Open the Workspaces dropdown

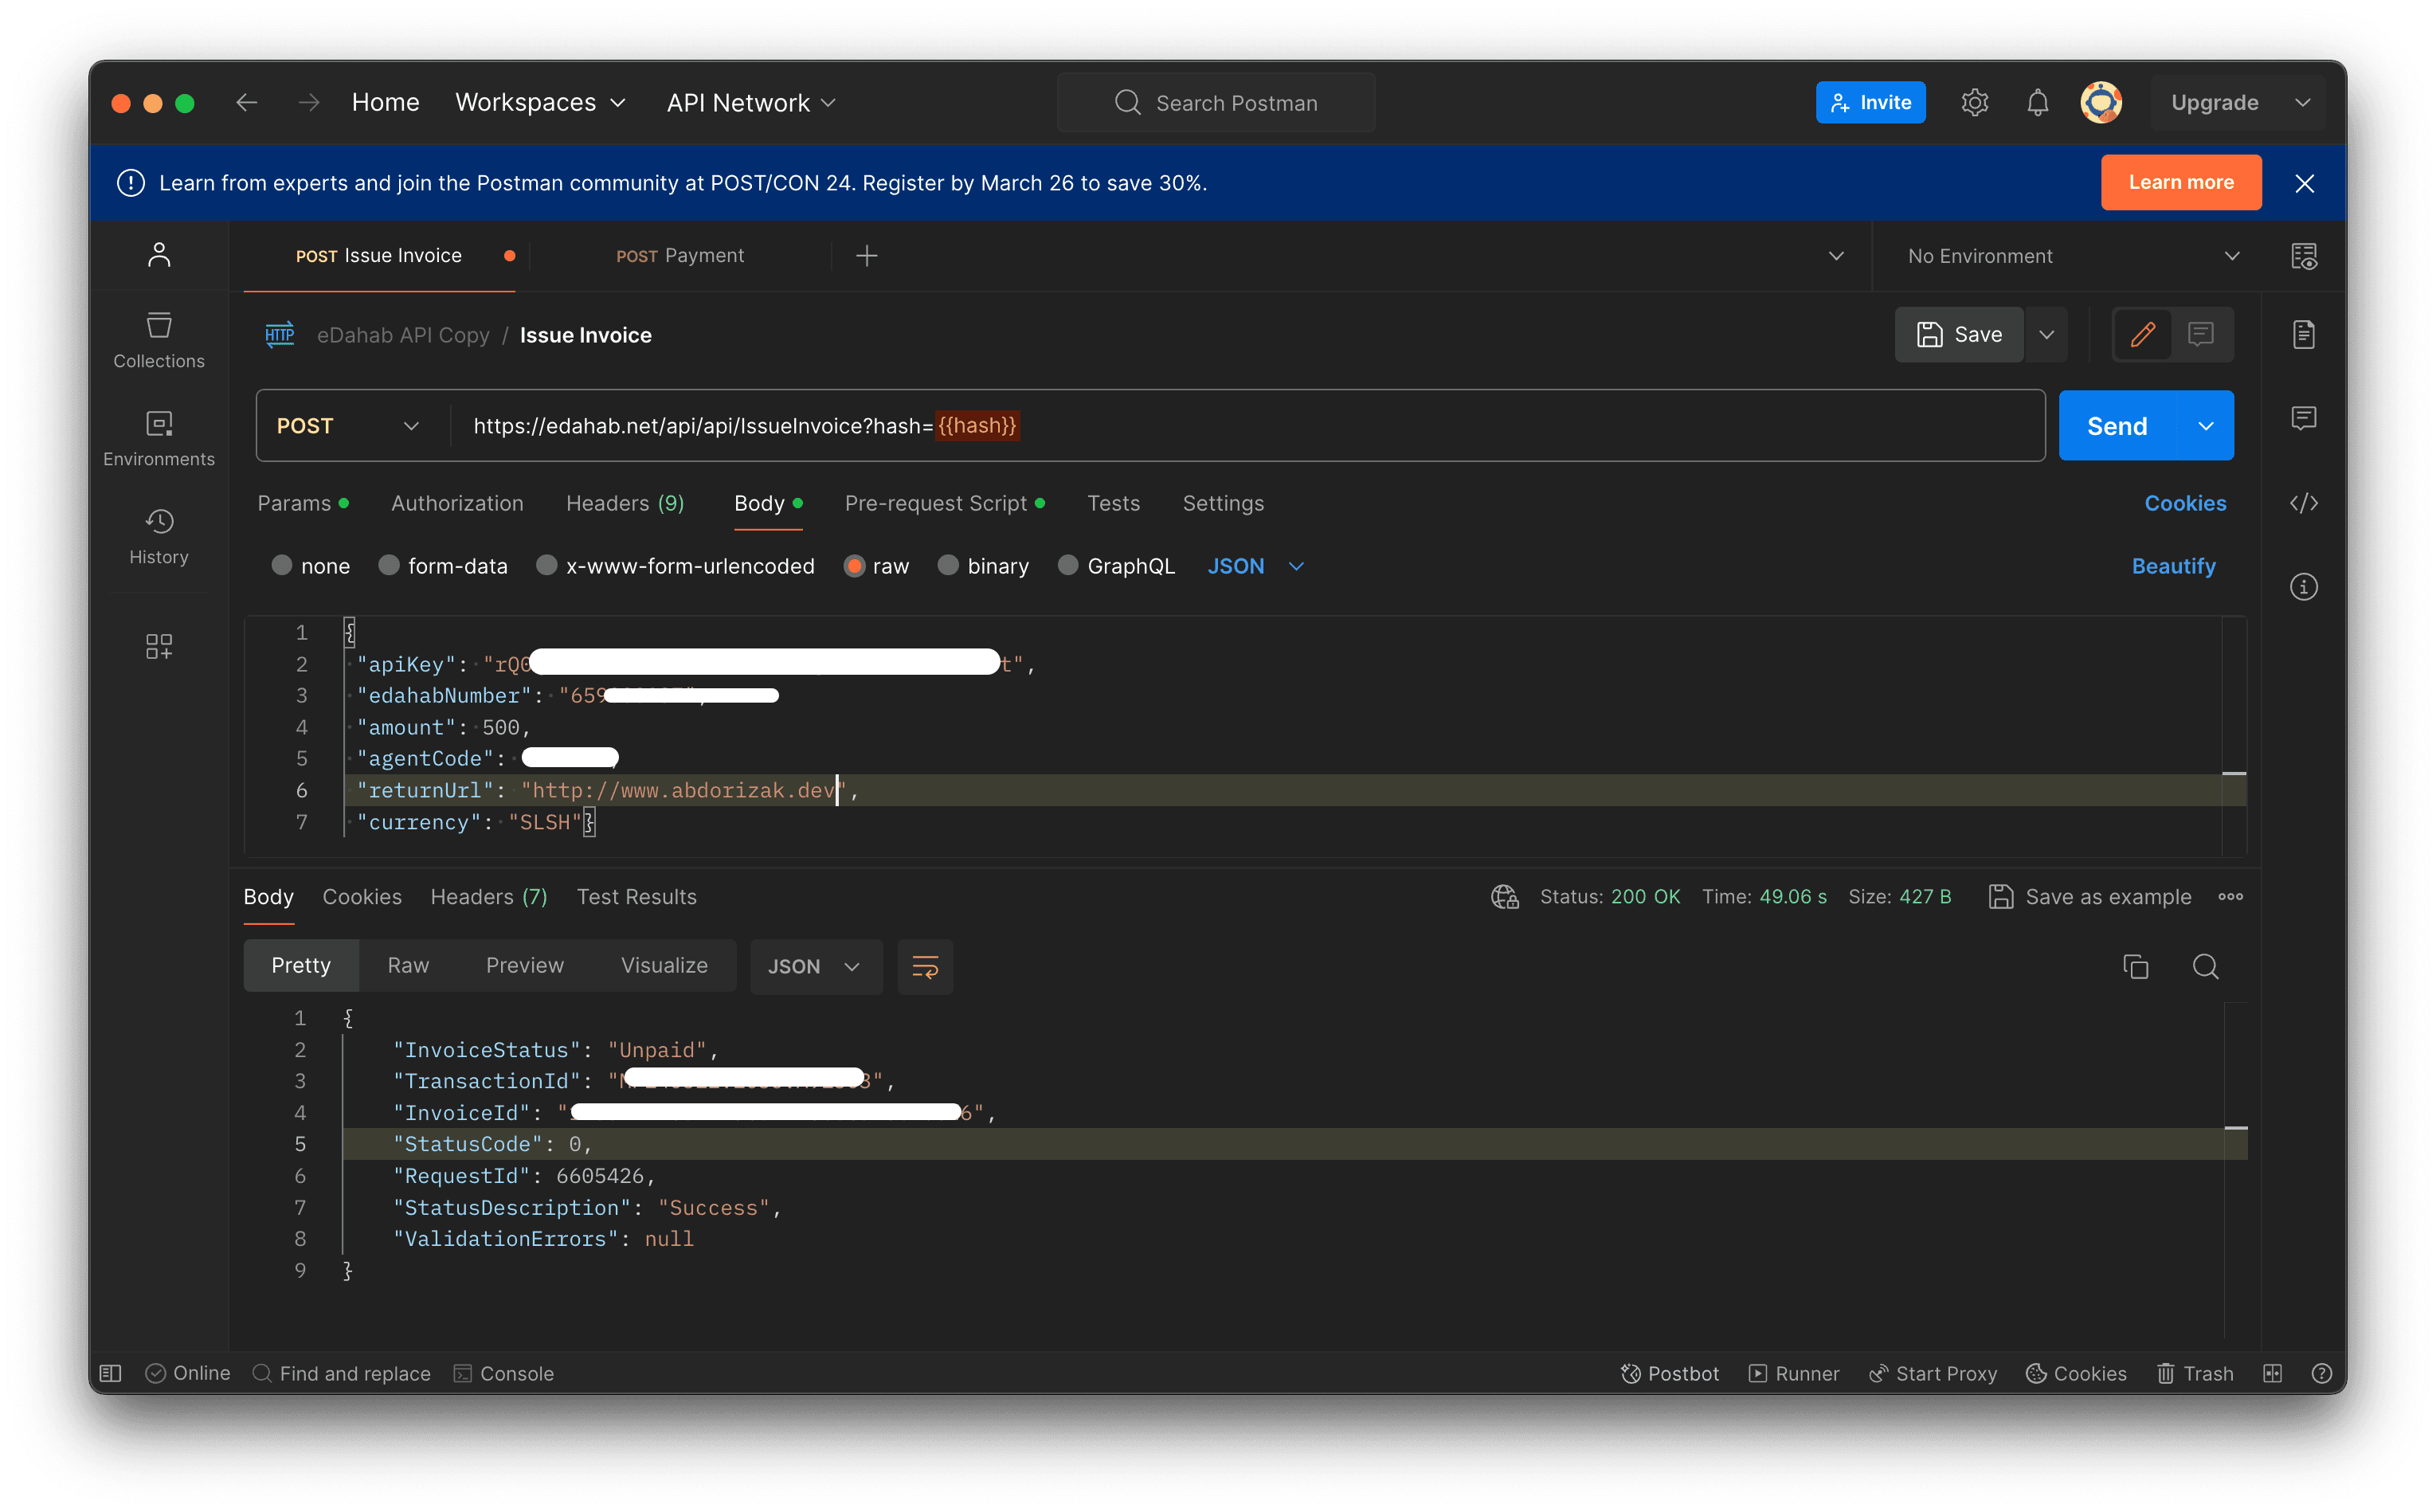[540, 102]
